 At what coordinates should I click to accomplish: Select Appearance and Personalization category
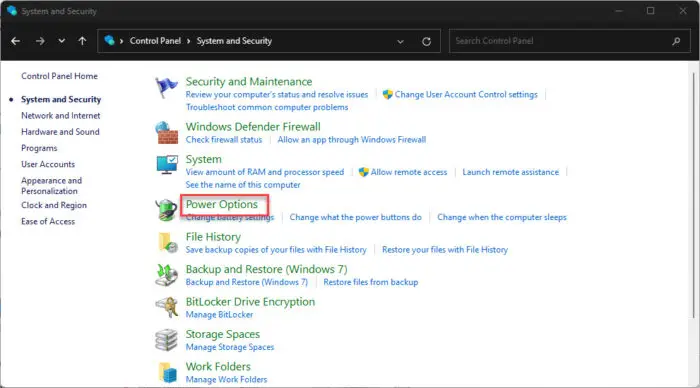pyautogui.click(x=51, y=186)
